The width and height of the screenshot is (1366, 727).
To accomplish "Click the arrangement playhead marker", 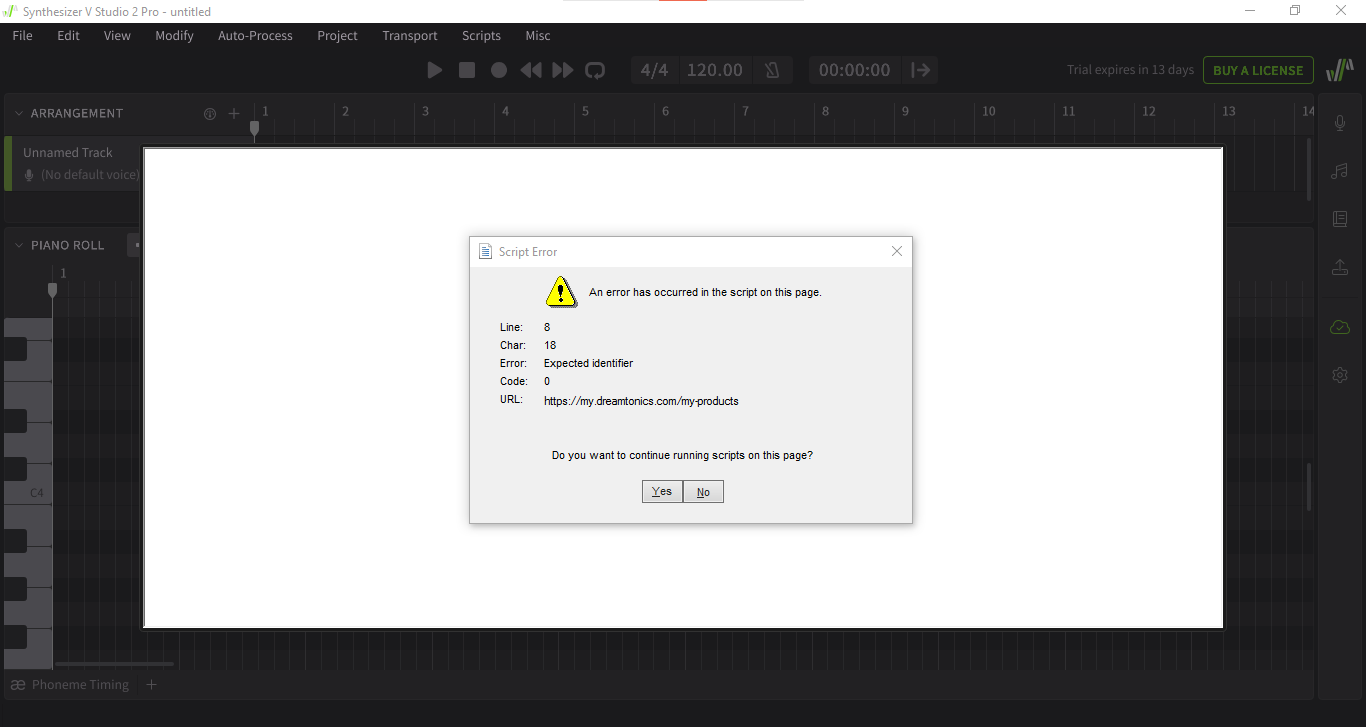I will 254,129.
